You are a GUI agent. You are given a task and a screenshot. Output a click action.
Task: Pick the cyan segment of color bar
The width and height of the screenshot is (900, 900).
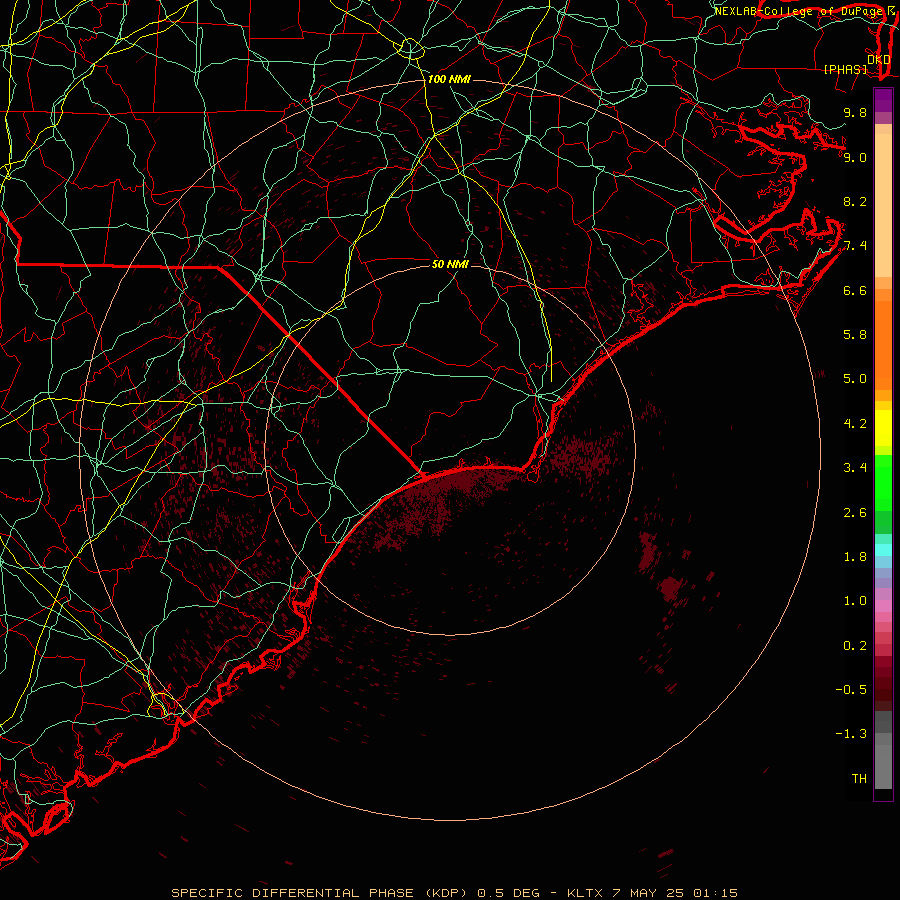pyautogui.click(x=883, y=550)
